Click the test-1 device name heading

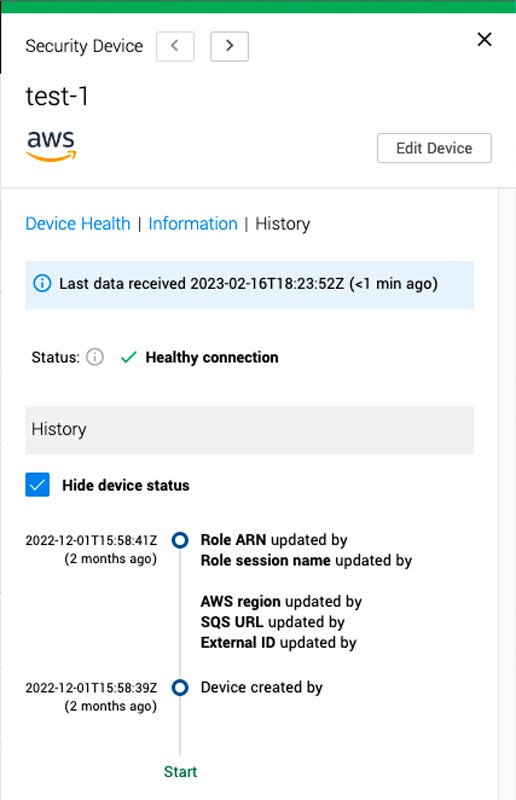tap(57, 96)
